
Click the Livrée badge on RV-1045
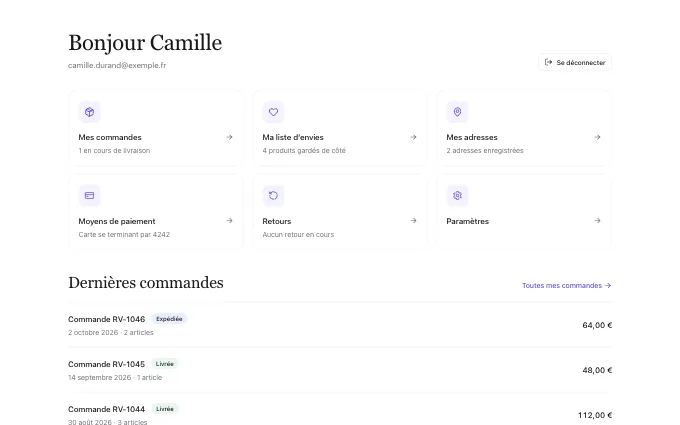[165, 364]
